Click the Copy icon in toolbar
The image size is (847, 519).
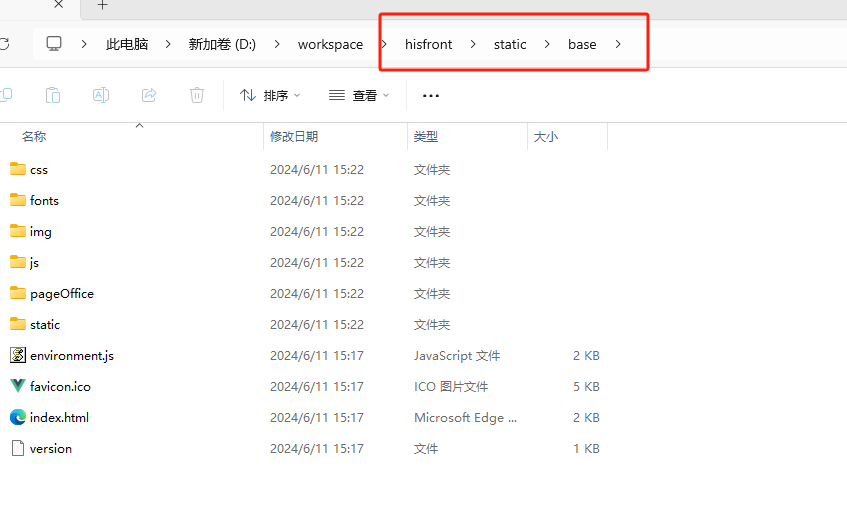5,95
